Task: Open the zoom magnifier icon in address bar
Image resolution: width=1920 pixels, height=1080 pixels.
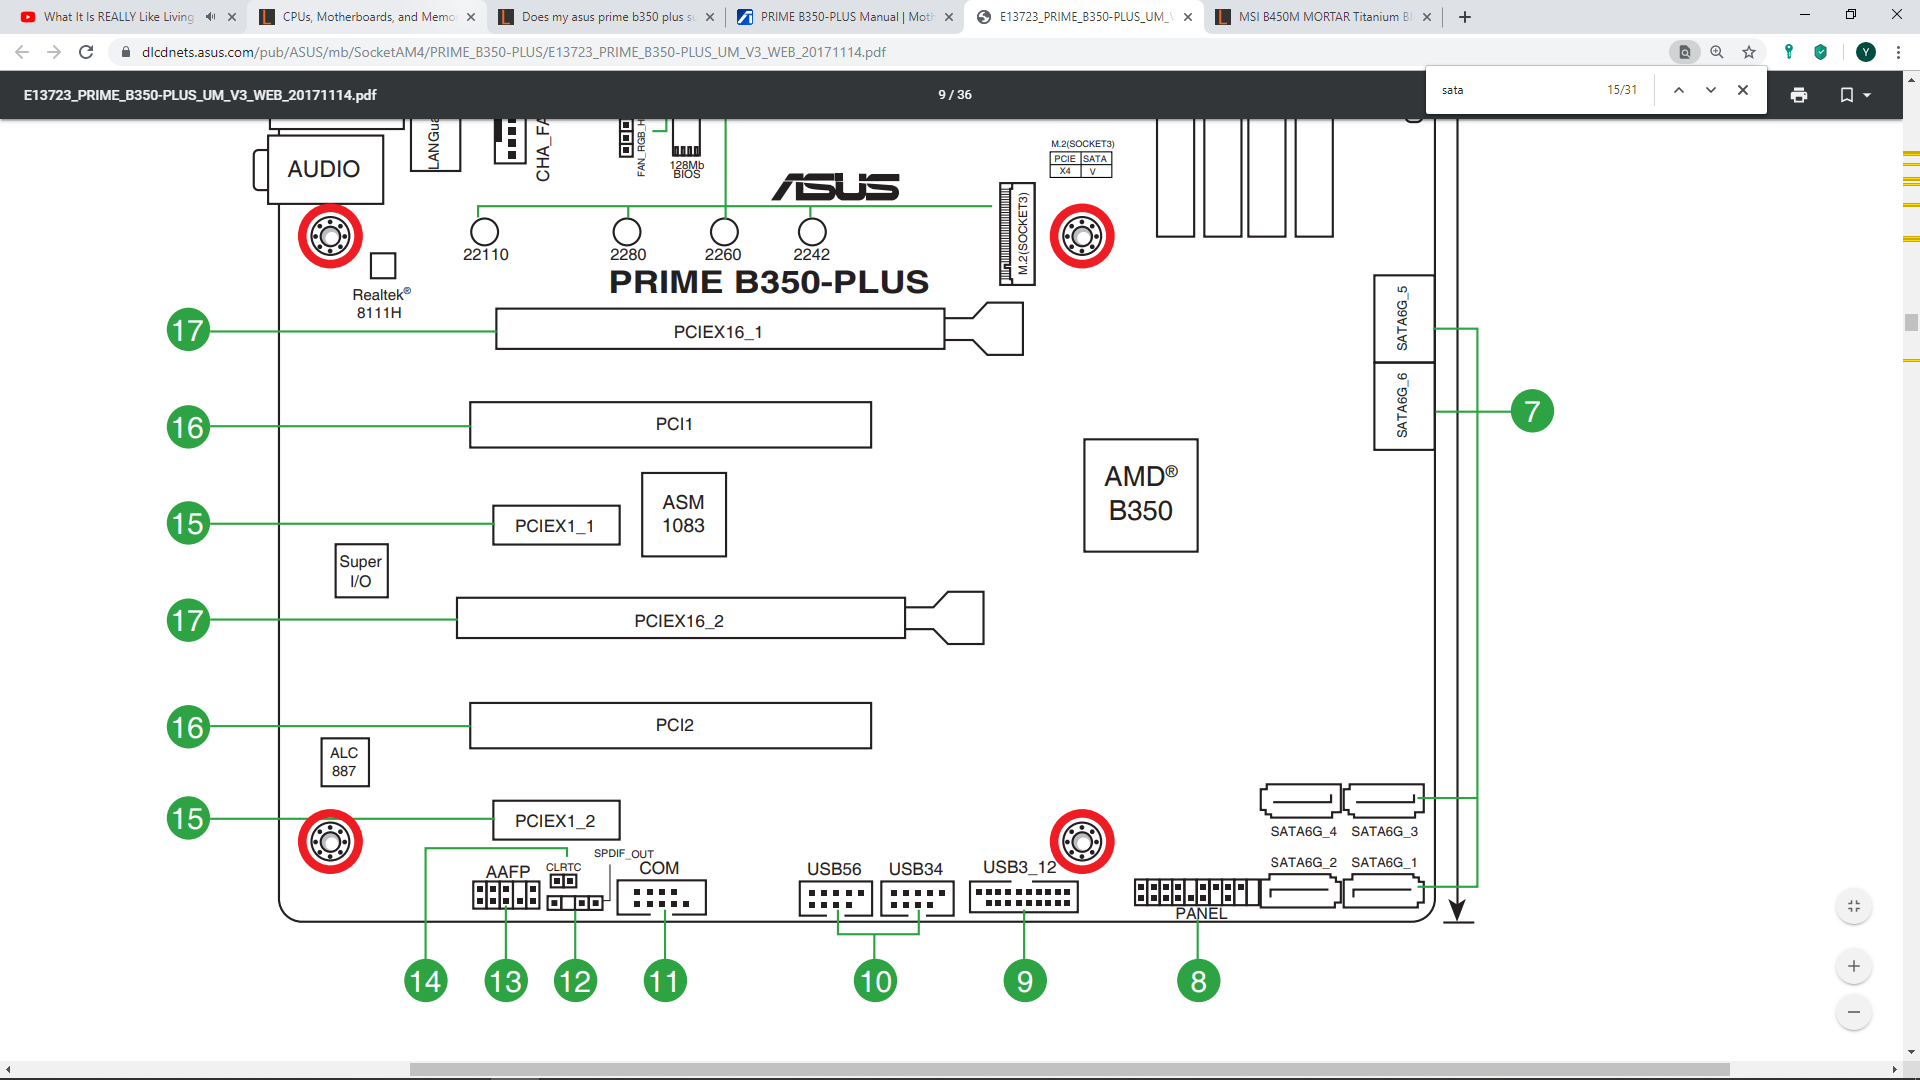Action: (1717, 52)
